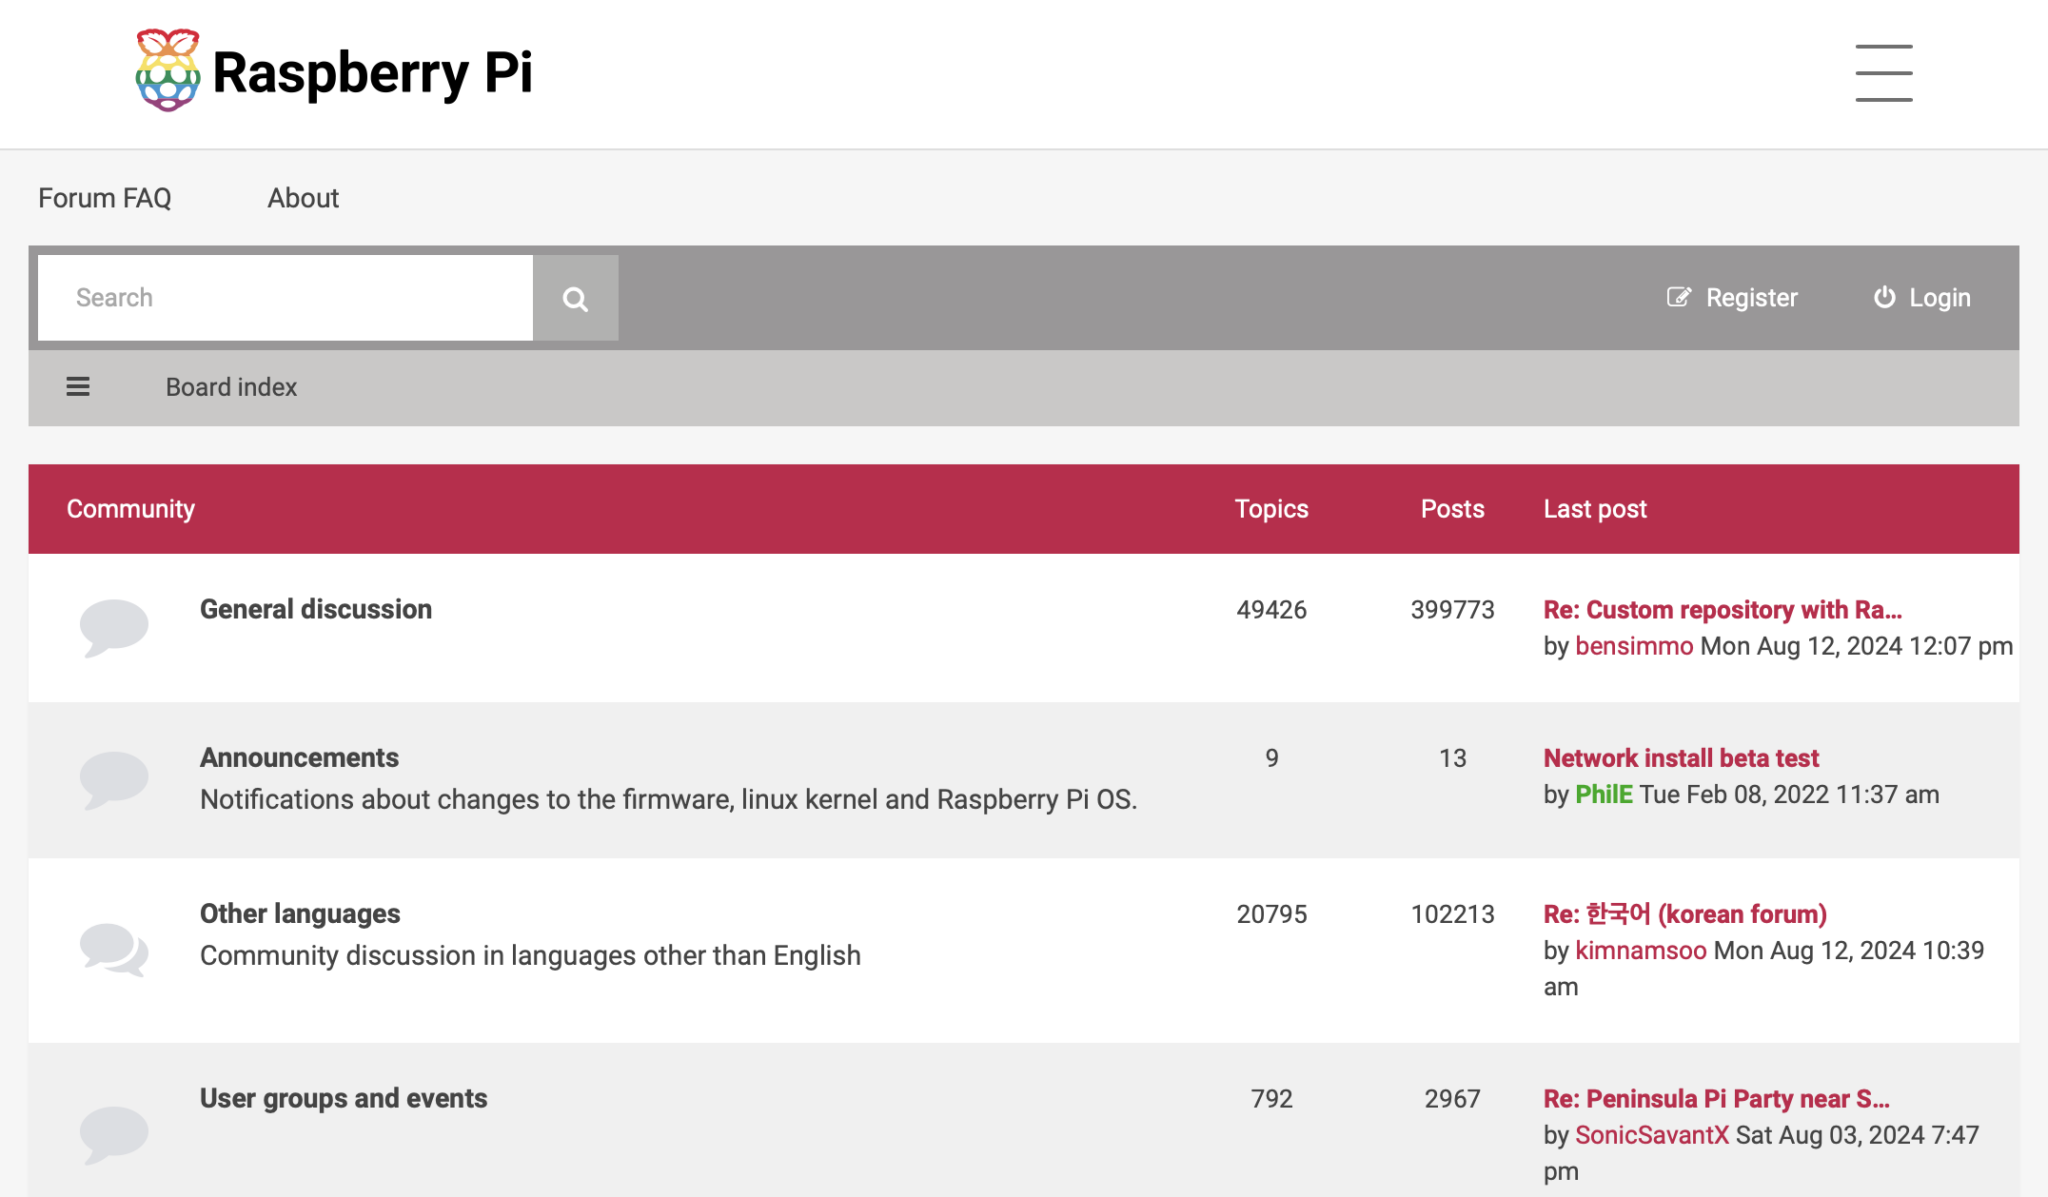Click the User groups and events bubble icon
Image resolution: width=2048 pixels, height=1197 pixels.
coord(114,1133)
